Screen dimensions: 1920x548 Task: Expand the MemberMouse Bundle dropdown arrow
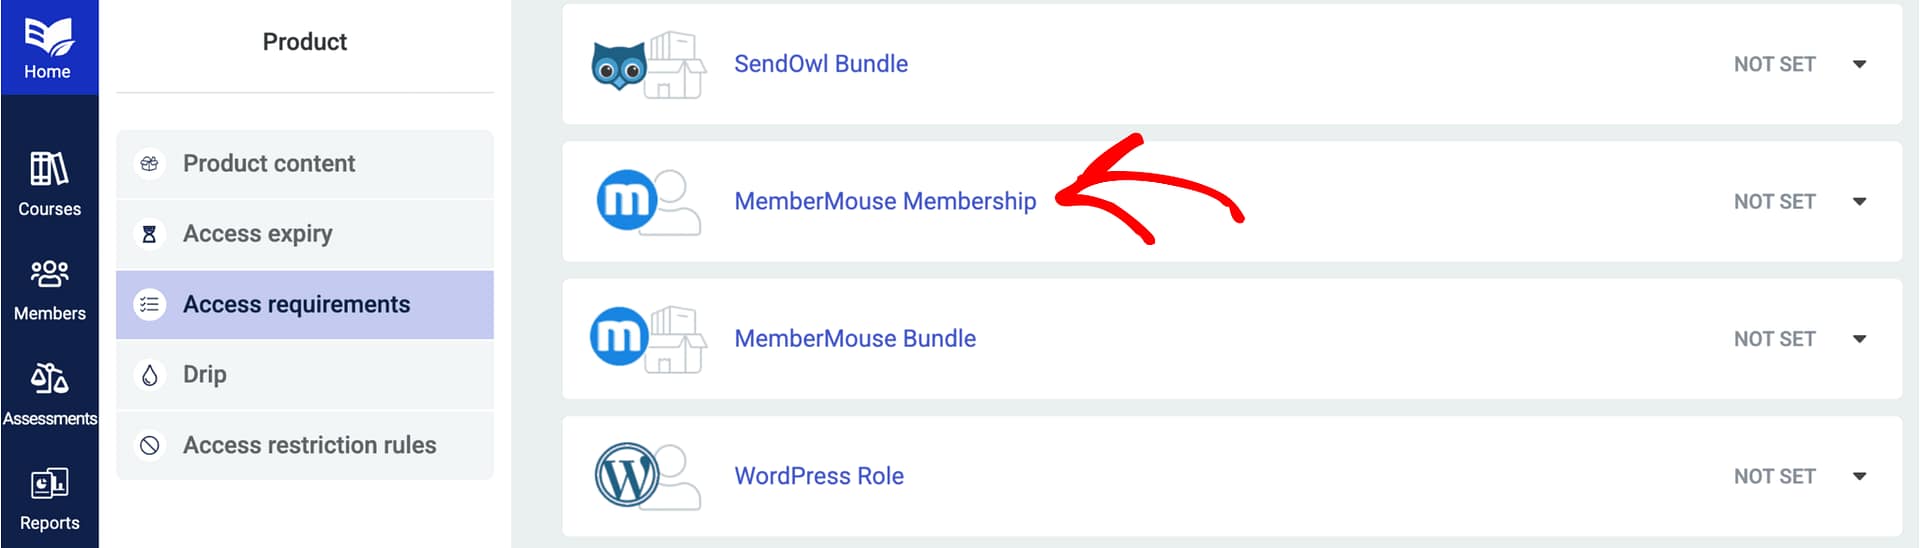tap(1859, 339)
